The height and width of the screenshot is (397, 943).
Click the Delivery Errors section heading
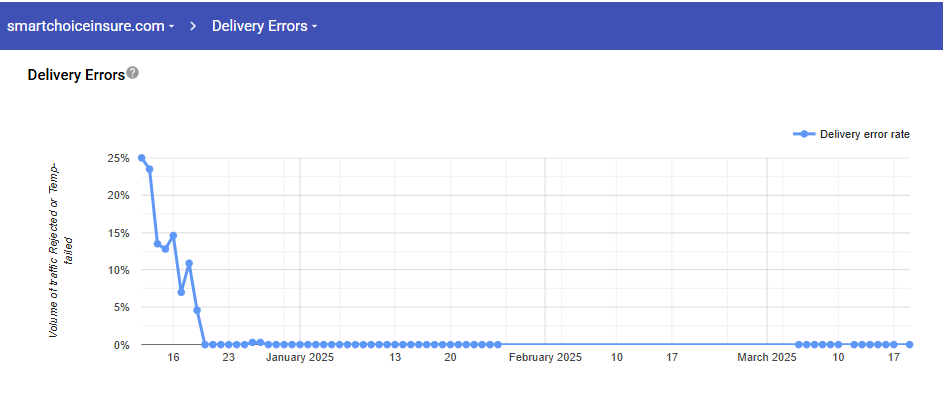click(76, 75)
